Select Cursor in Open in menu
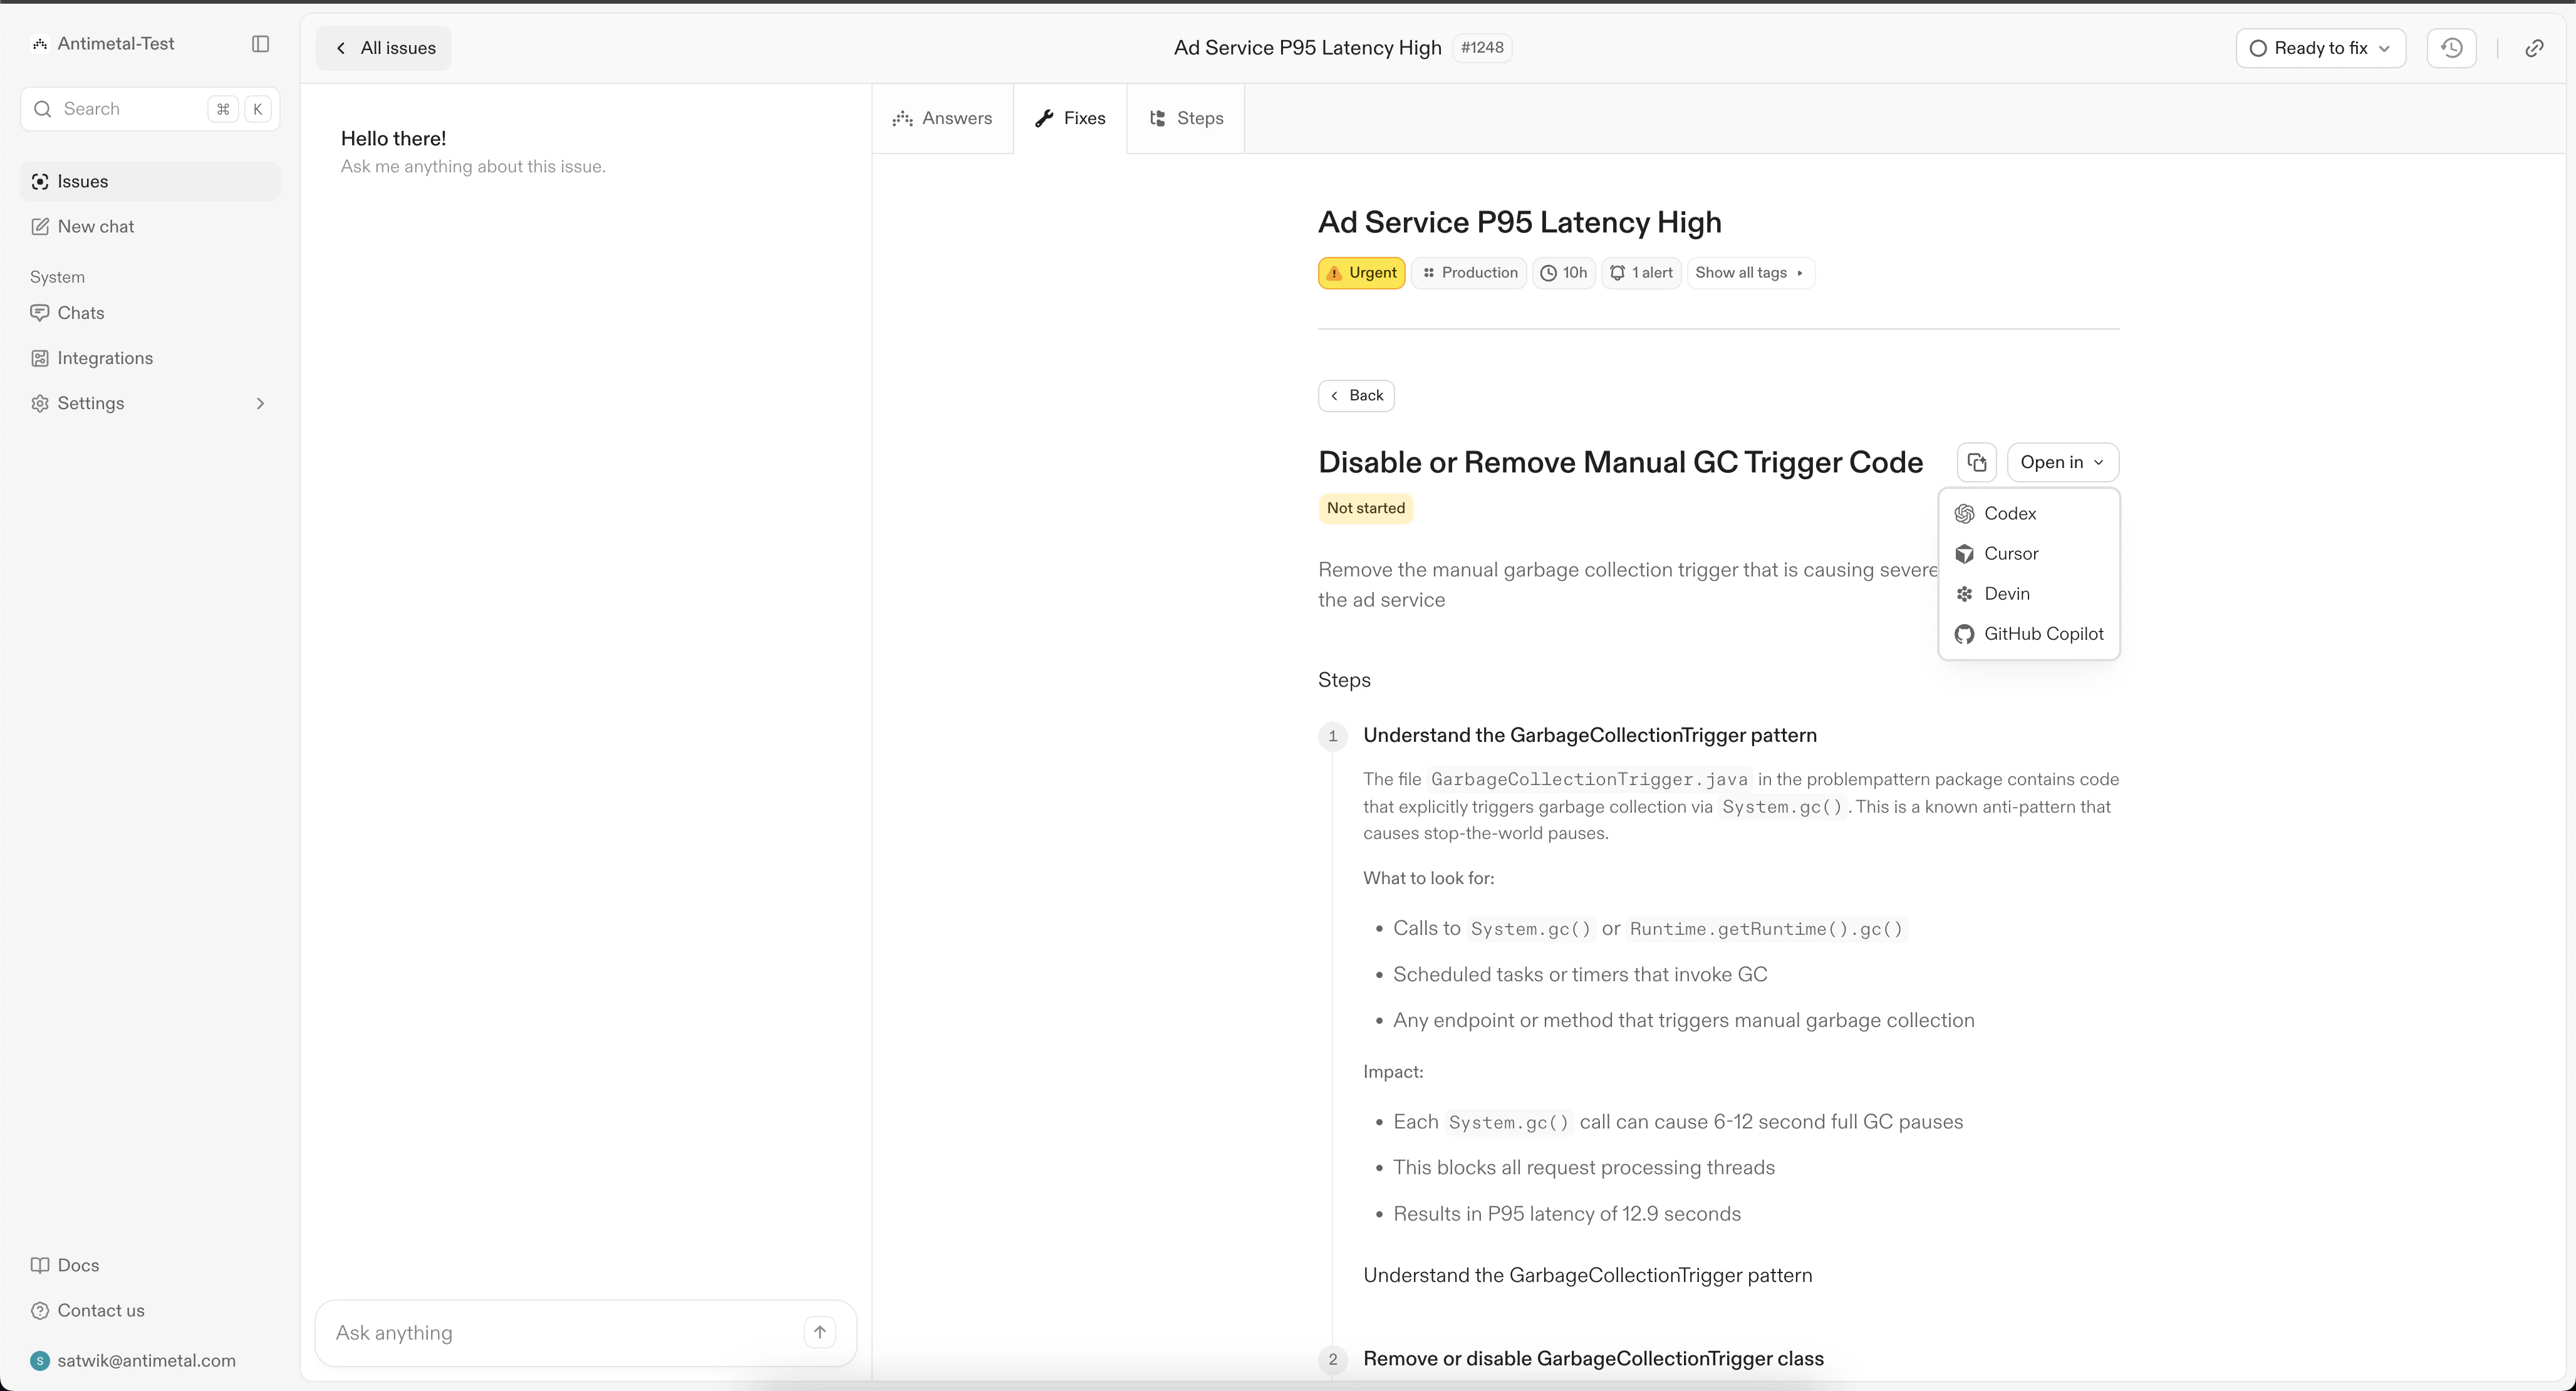Screen dimensions: 2576x1391 point(2010,553)
